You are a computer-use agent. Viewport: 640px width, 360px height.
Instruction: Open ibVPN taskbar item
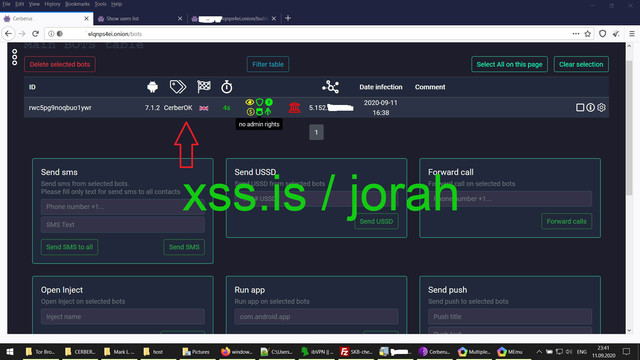pos(317,352)
